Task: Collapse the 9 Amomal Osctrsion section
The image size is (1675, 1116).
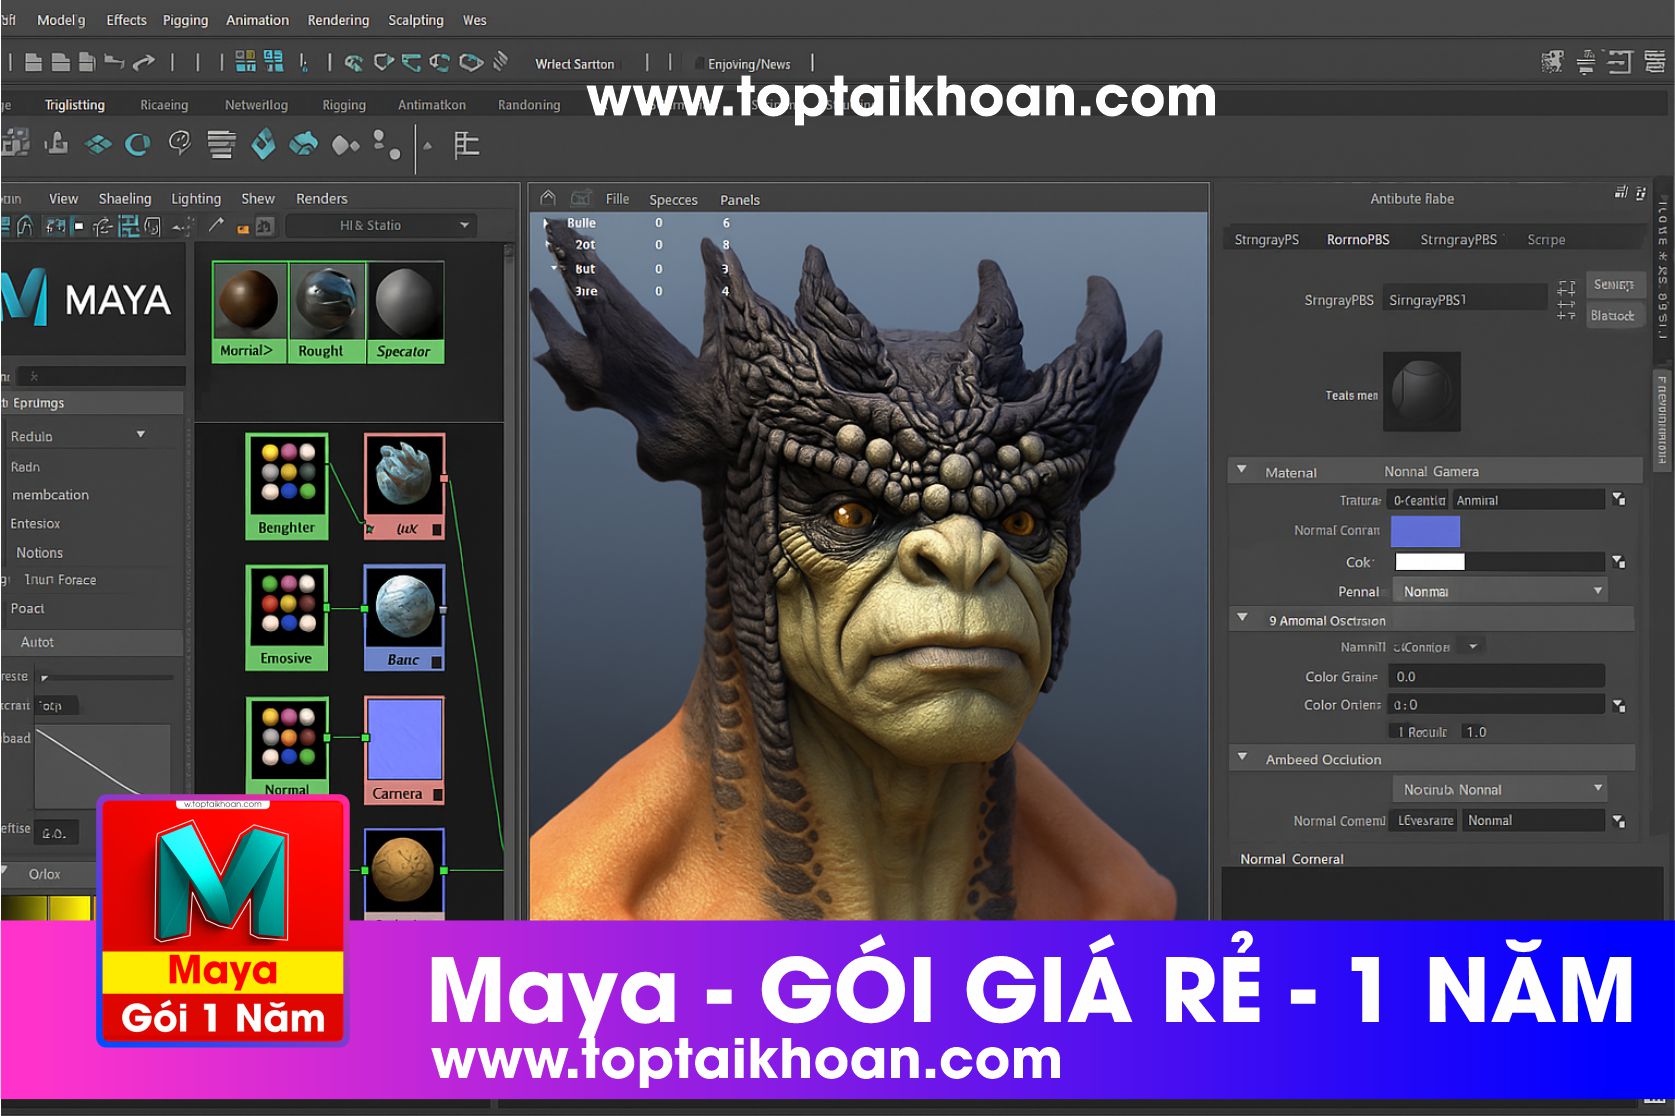Action: [x=1242, y=618]
